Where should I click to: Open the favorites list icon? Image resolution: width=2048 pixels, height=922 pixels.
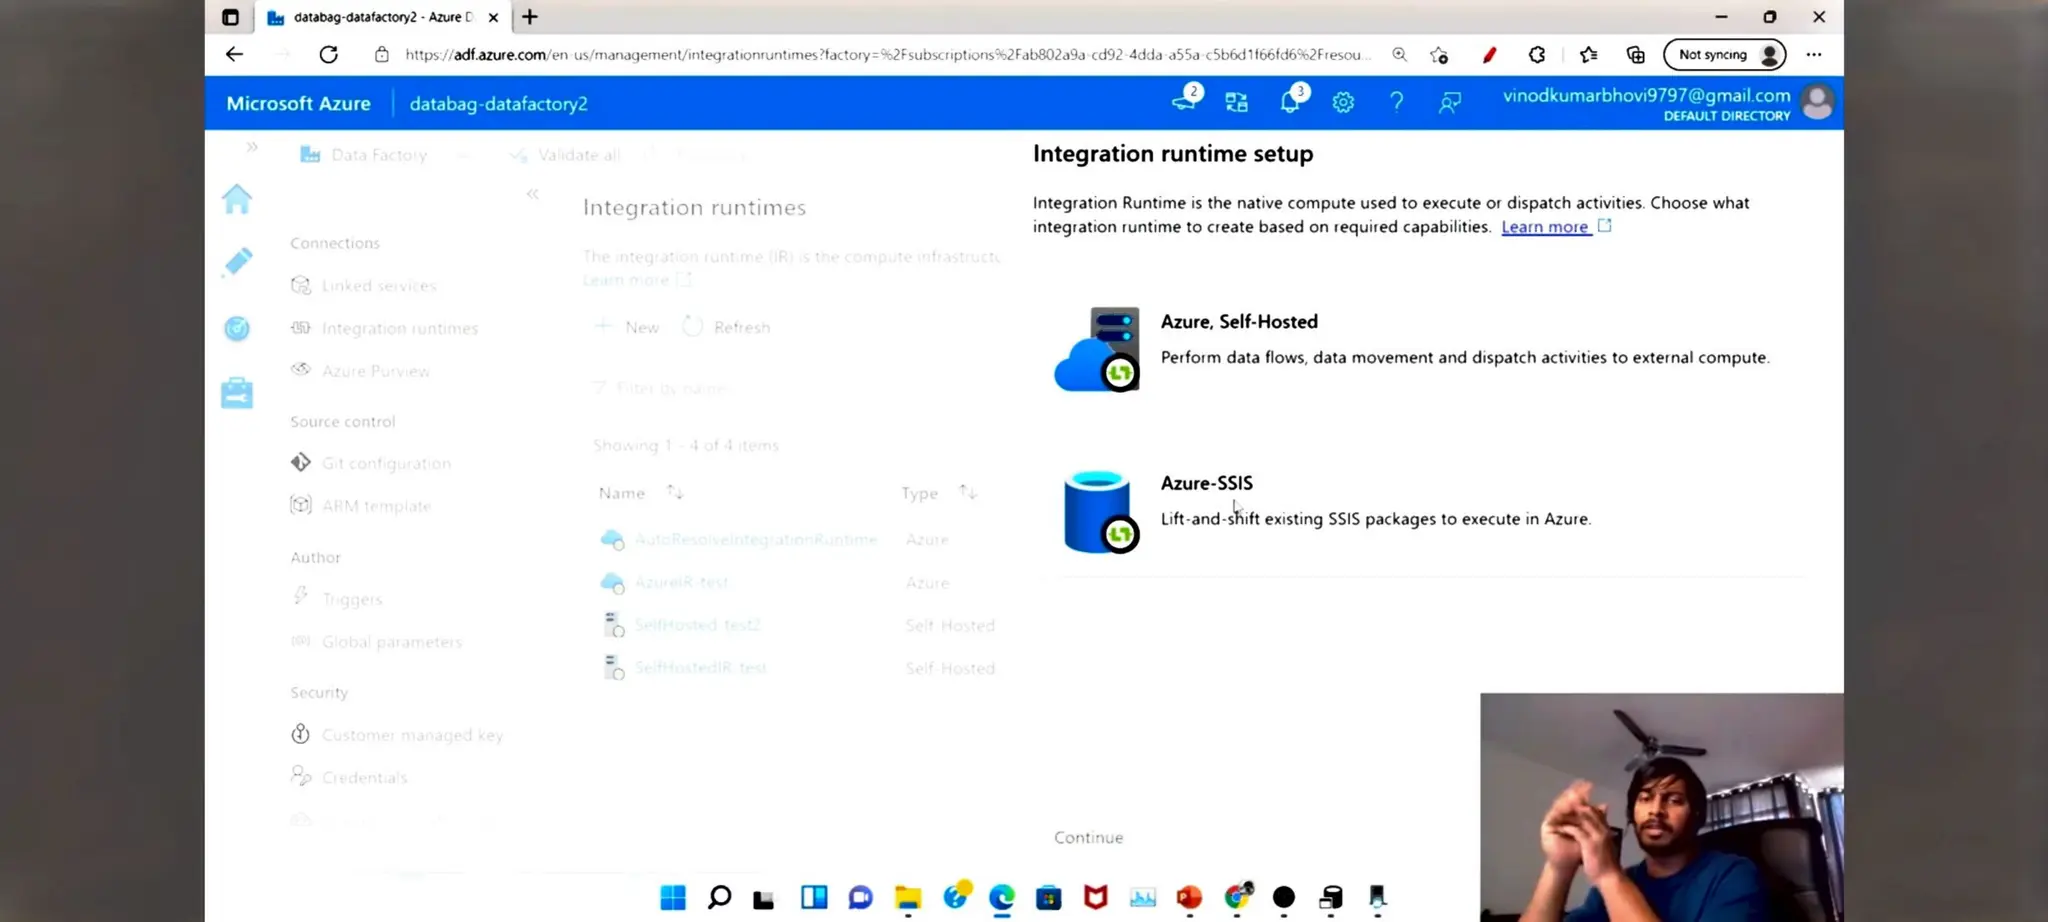click(1588, 55)
